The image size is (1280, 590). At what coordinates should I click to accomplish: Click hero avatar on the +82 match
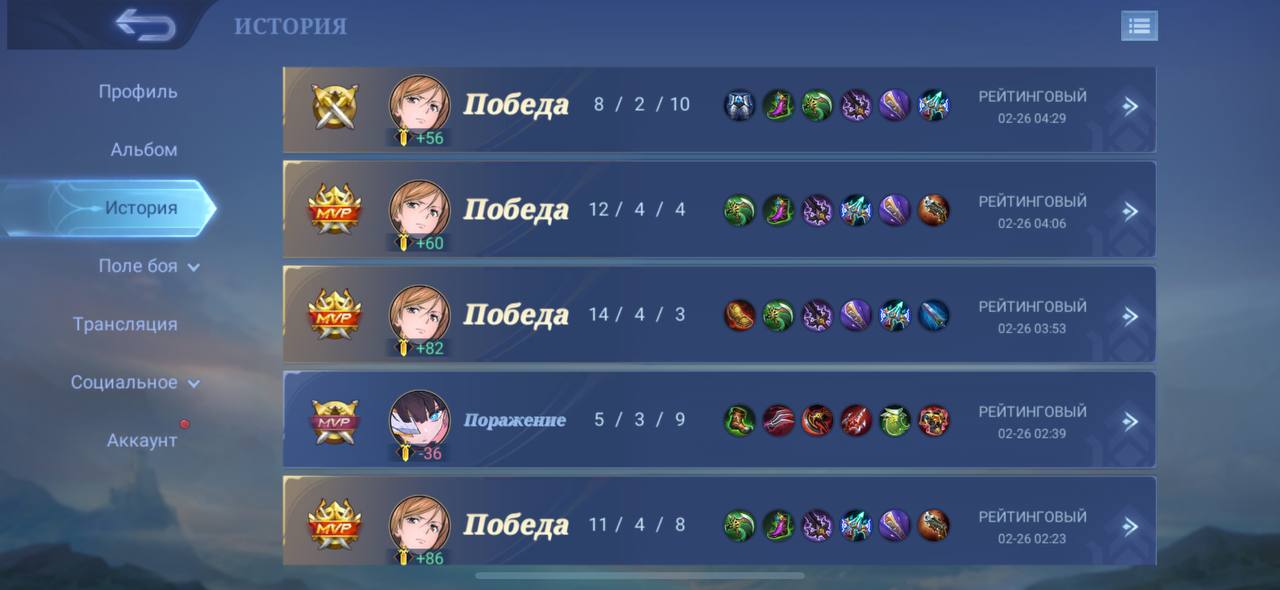pos(419,313)
